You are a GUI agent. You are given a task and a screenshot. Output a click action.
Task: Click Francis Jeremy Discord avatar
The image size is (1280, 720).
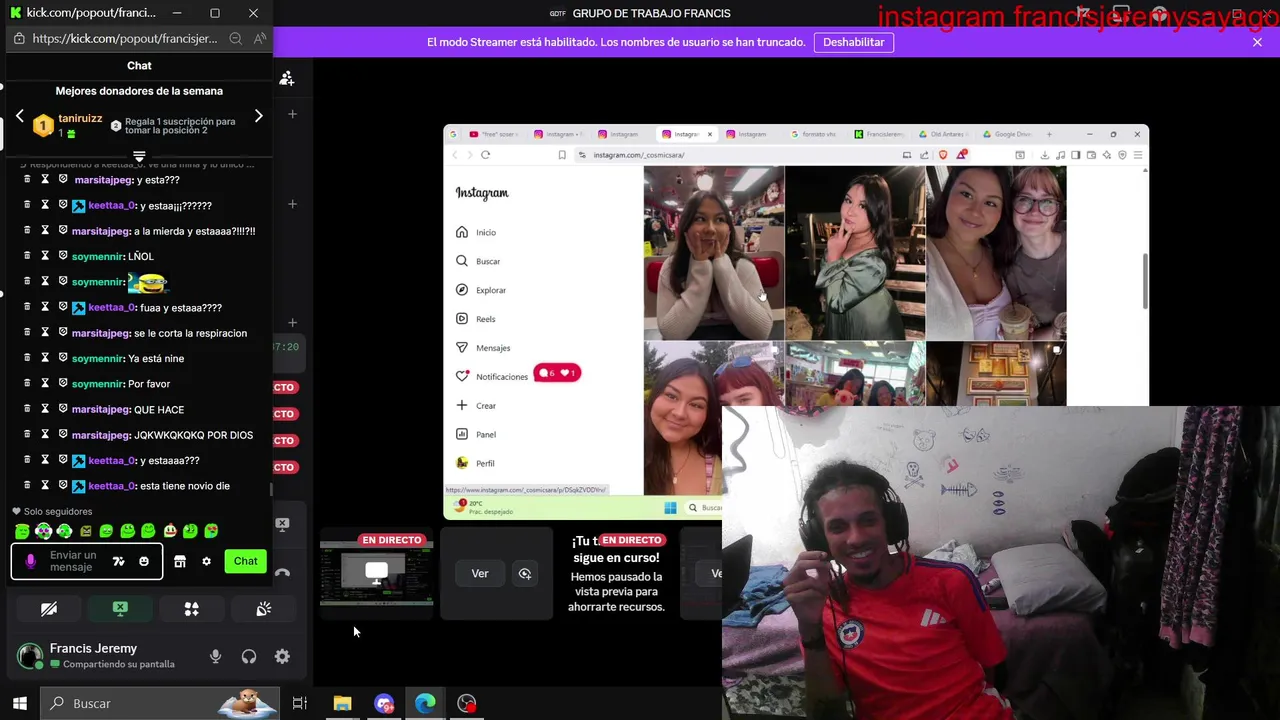coord(30,656)
